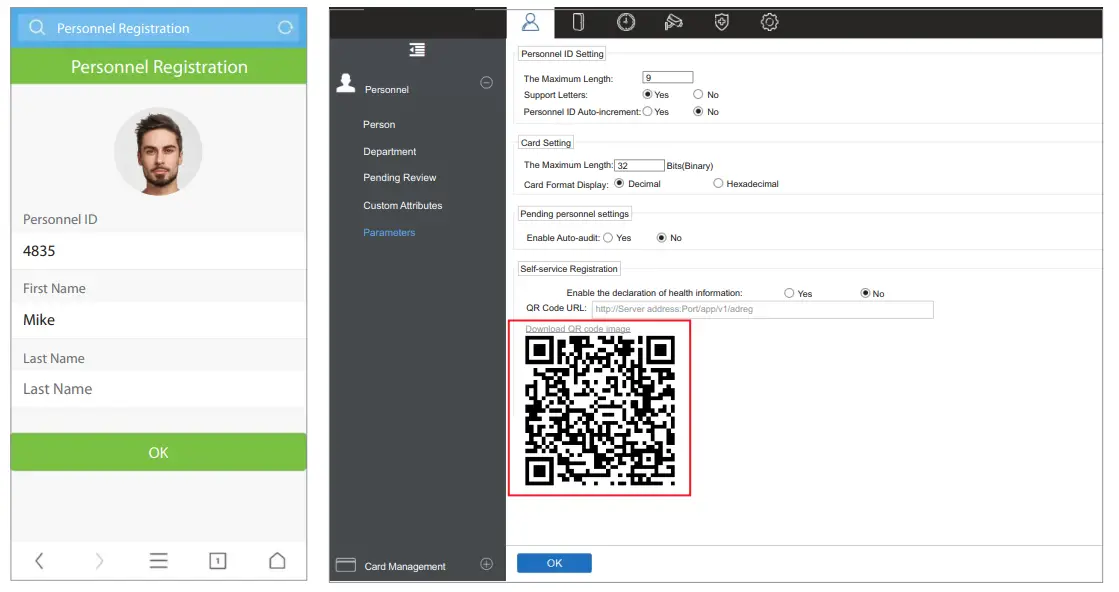Click the QR code image
The height and width of the screenshot is (592, 1119).
599,411
